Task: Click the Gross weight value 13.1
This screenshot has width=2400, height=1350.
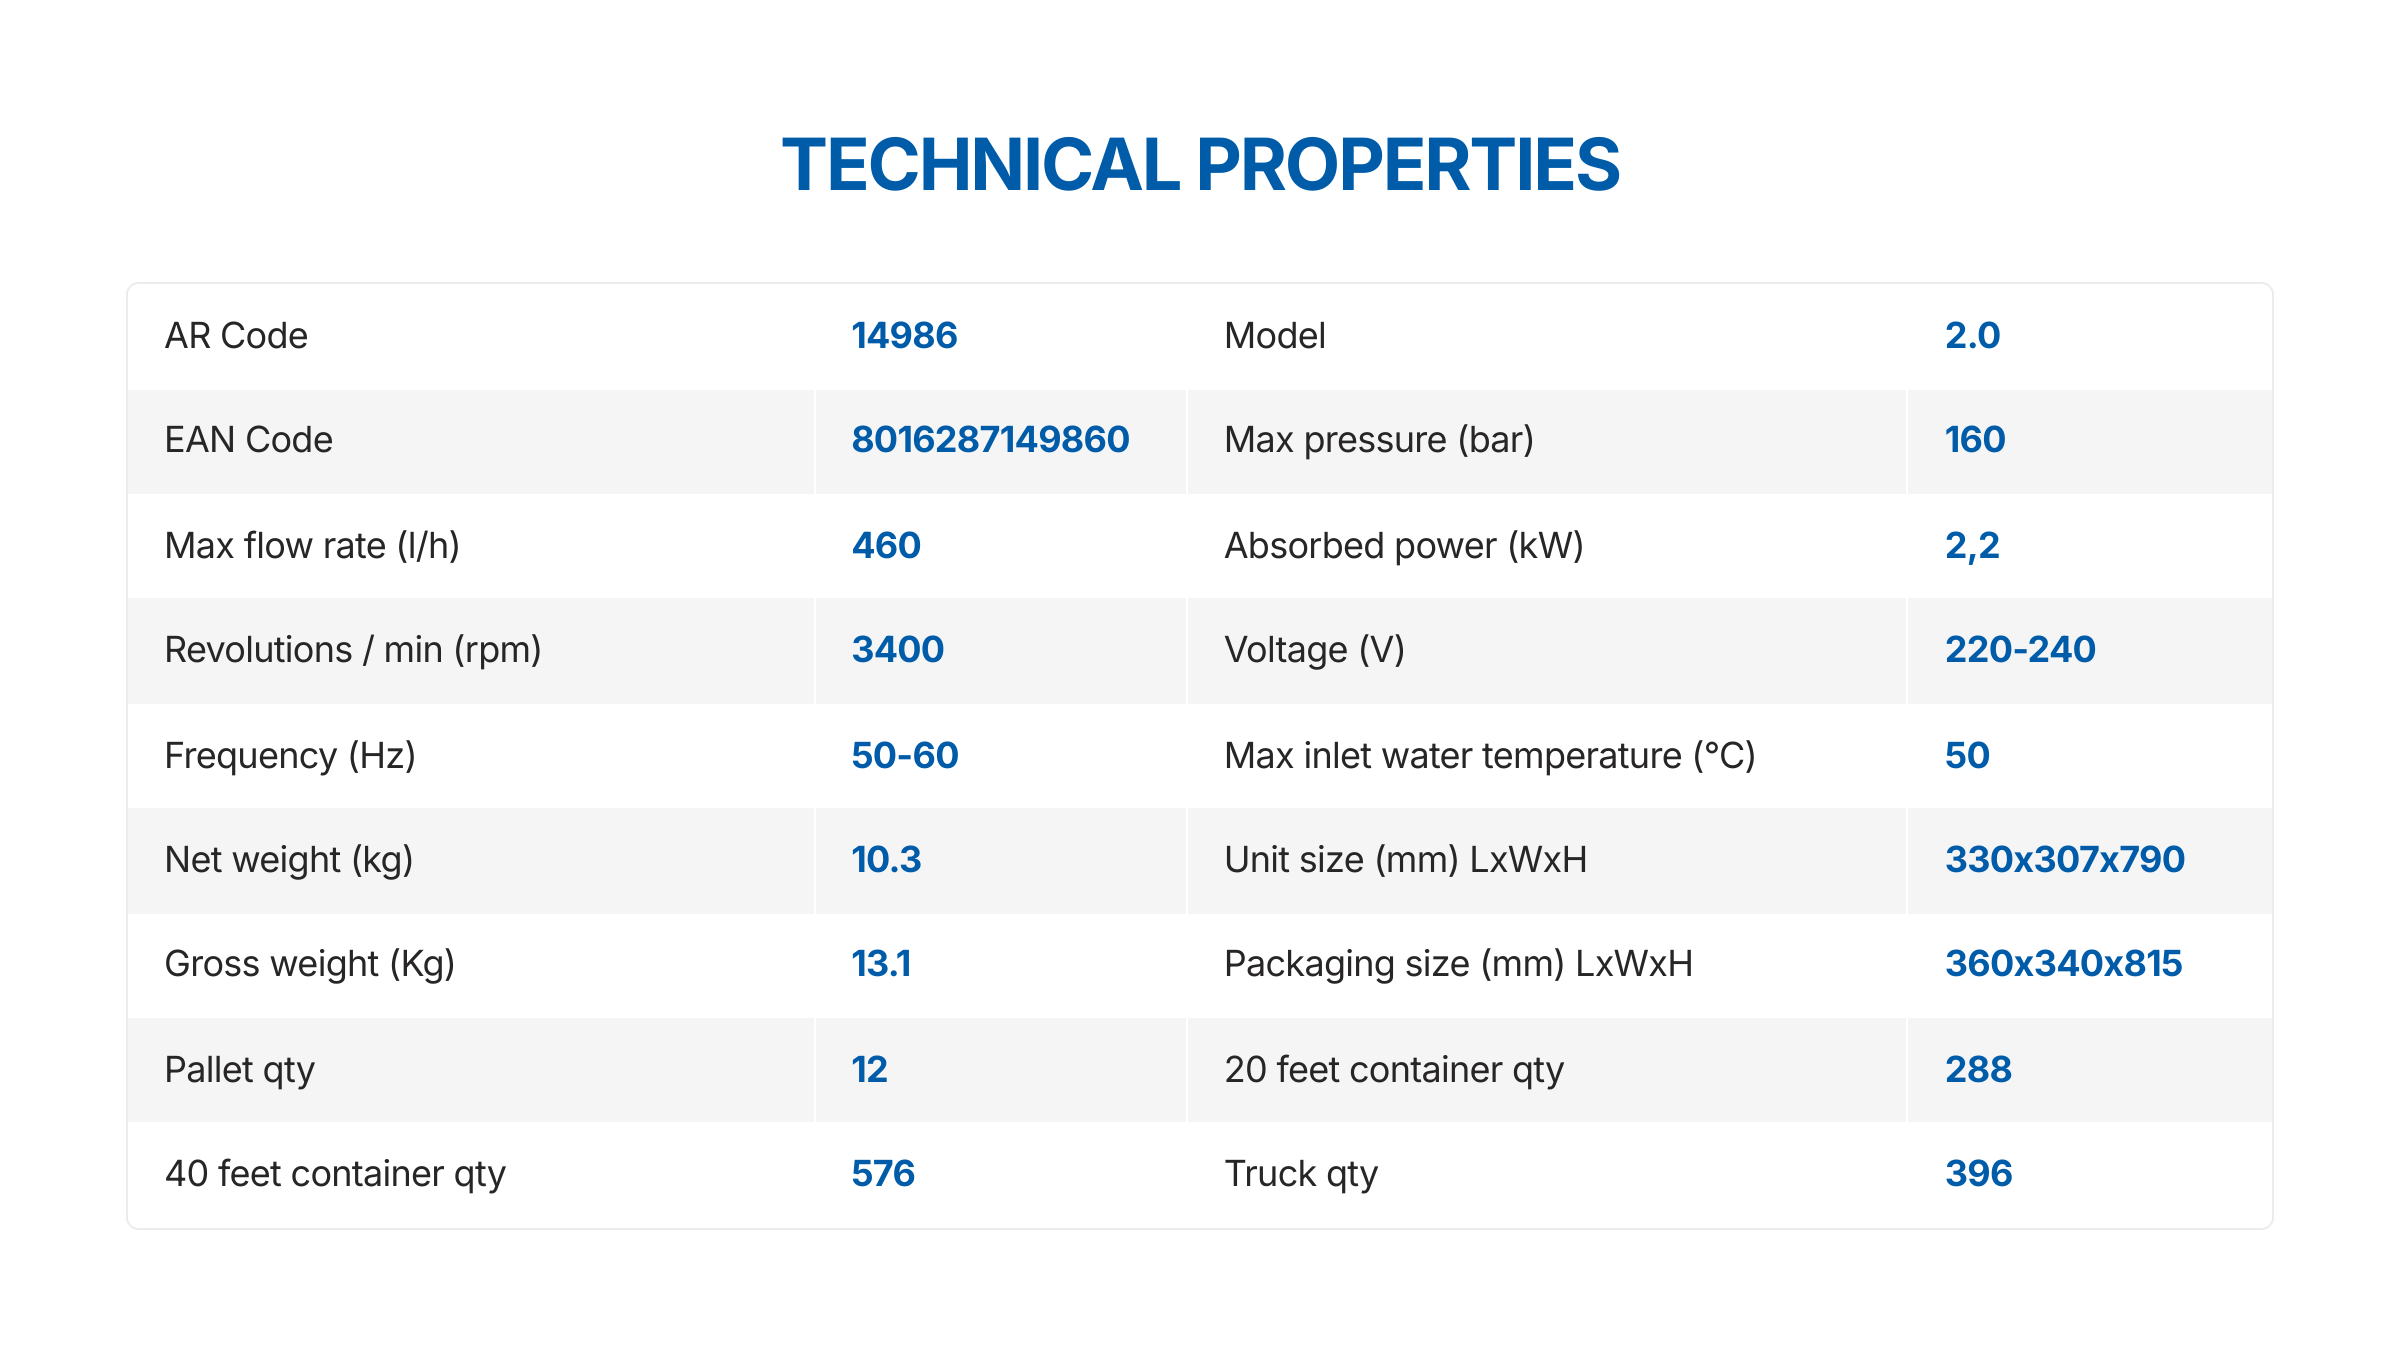Action: (x=881, y=964)
